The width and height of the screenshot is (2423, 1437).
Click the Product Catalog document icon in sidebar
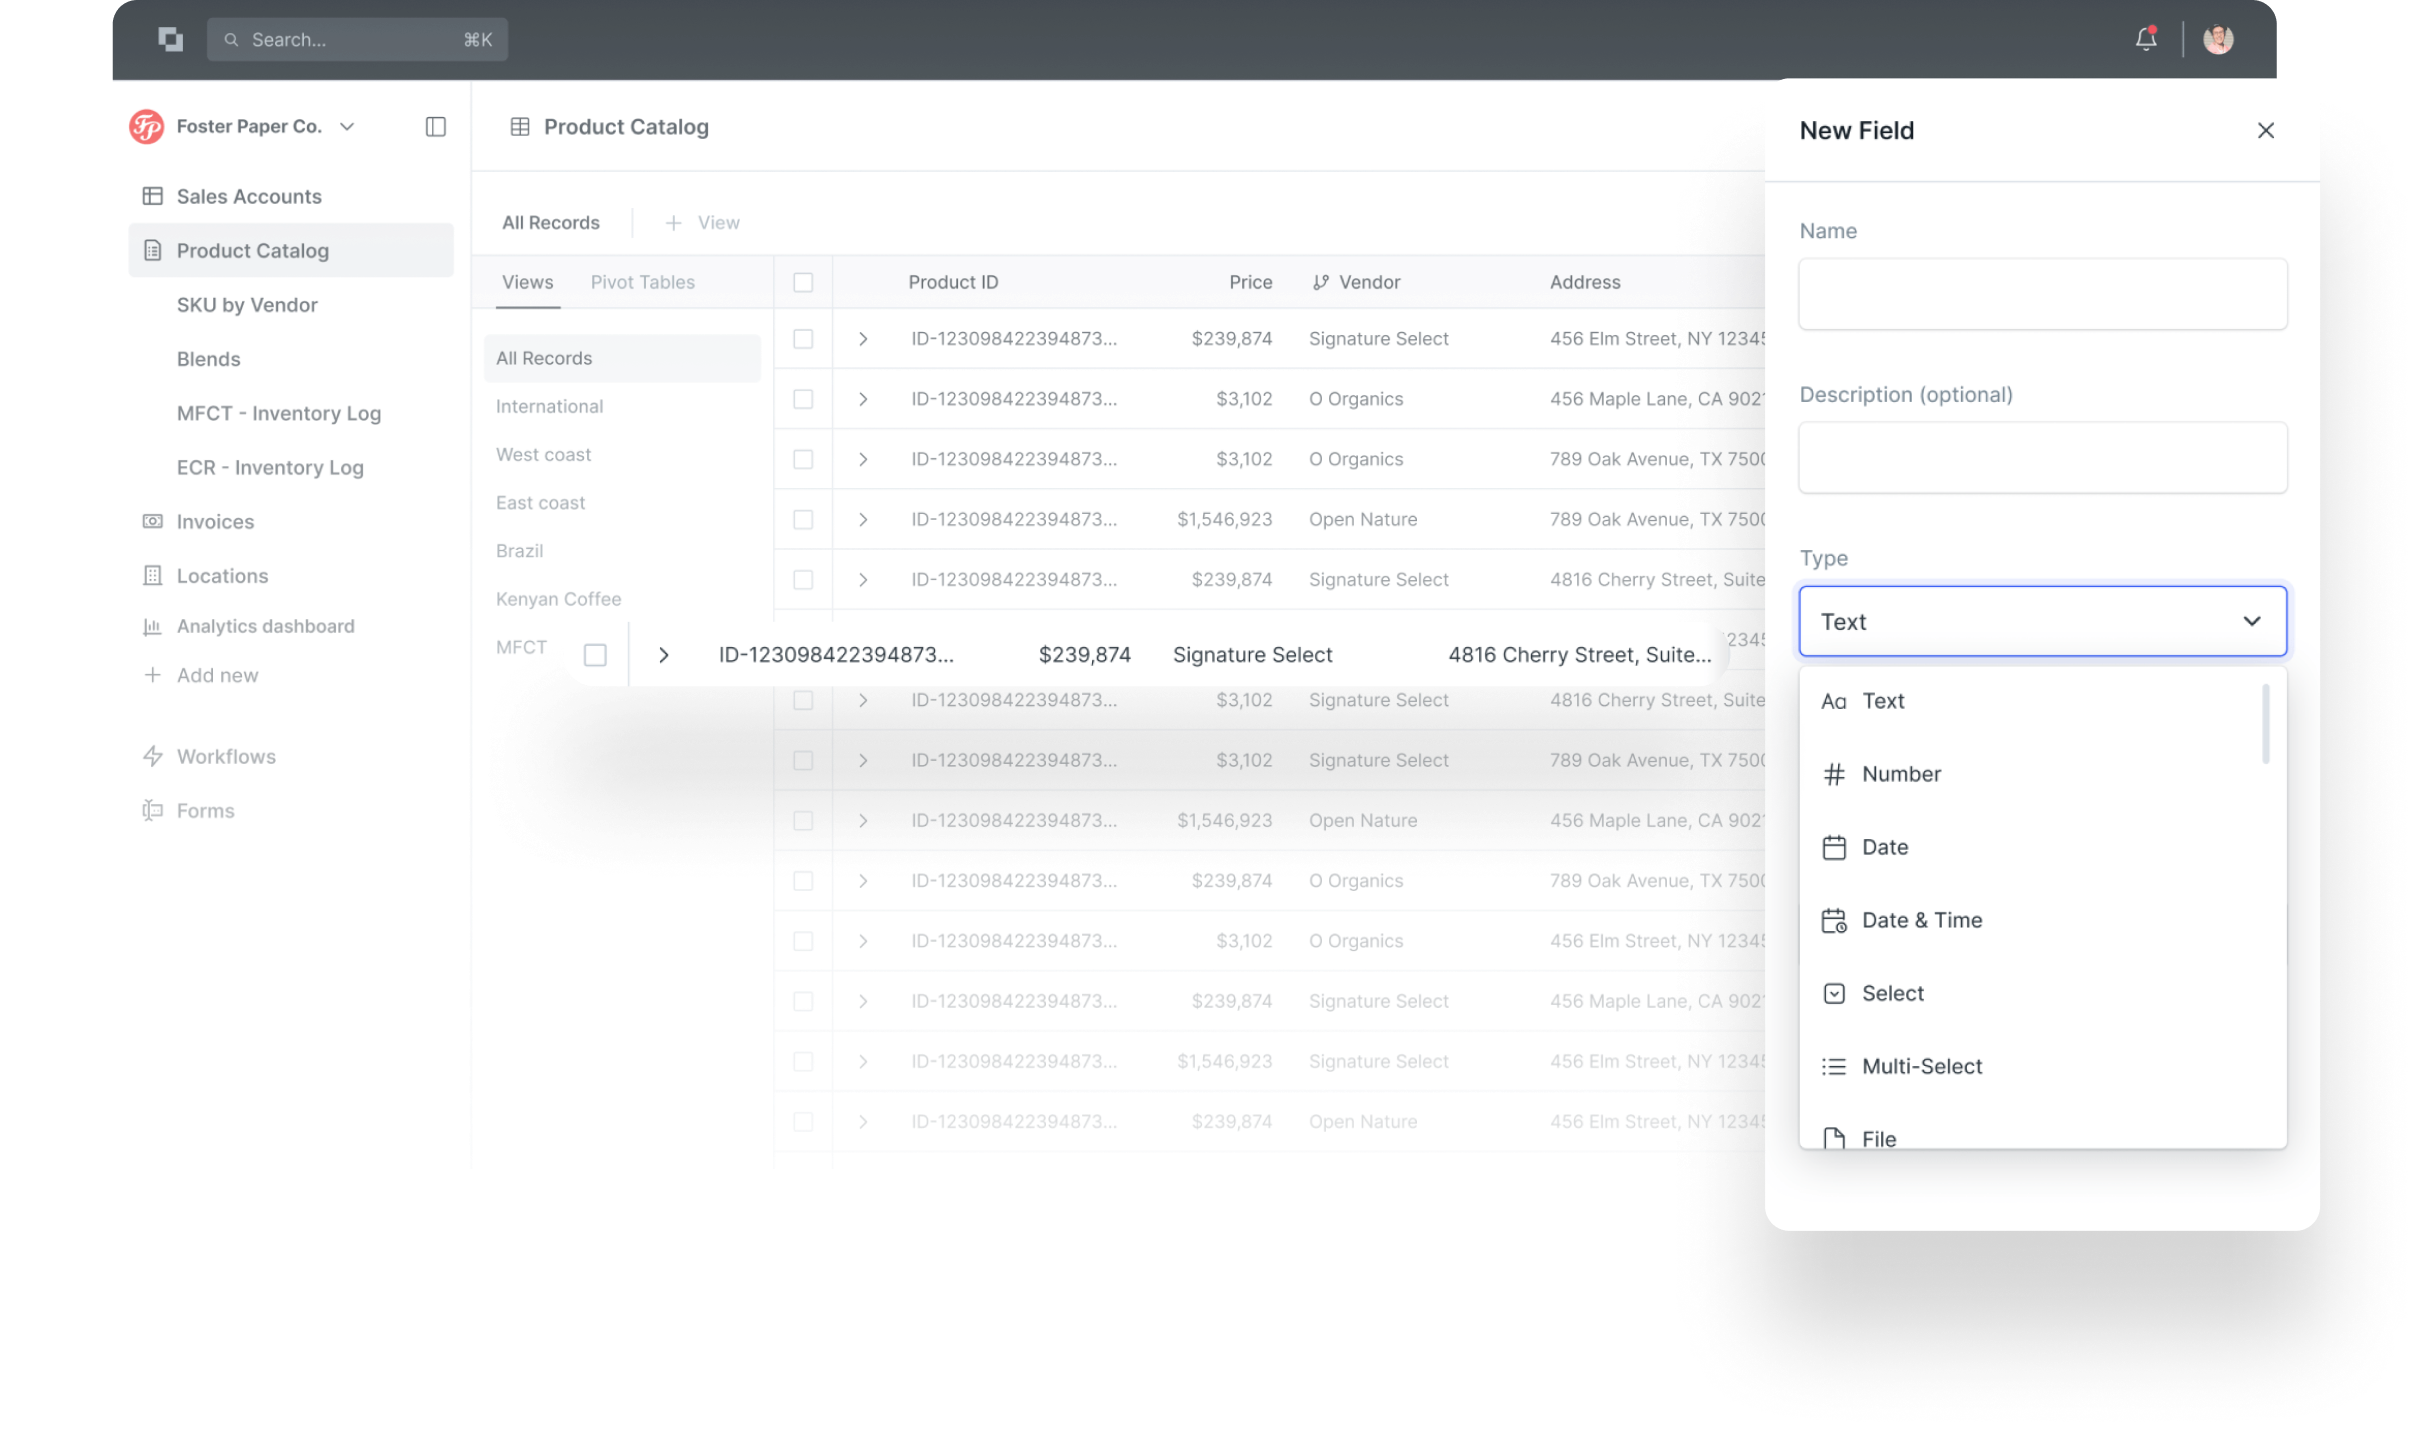click(x=153, y=250)
